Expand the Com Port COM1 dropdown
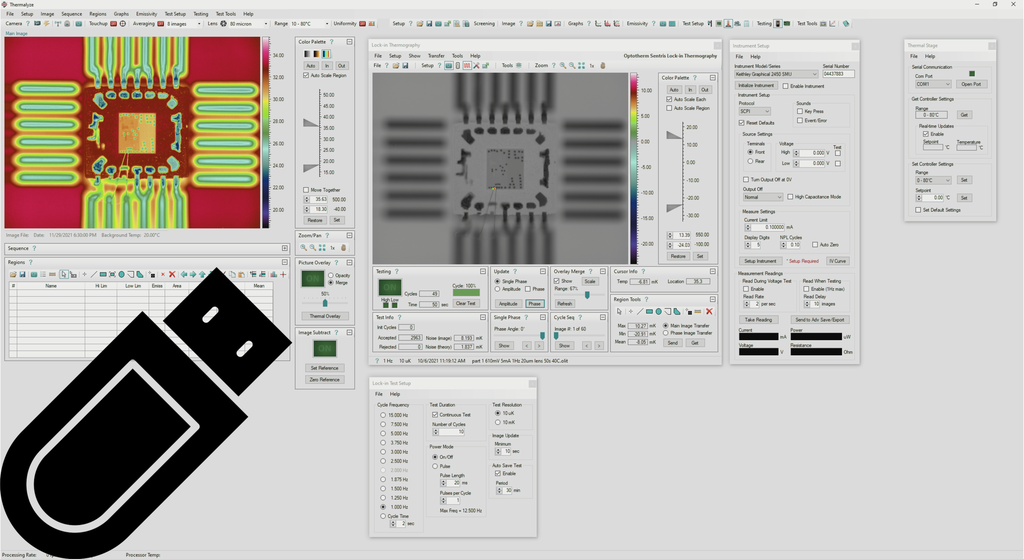 pyautogui.click(x=935, y=84)
